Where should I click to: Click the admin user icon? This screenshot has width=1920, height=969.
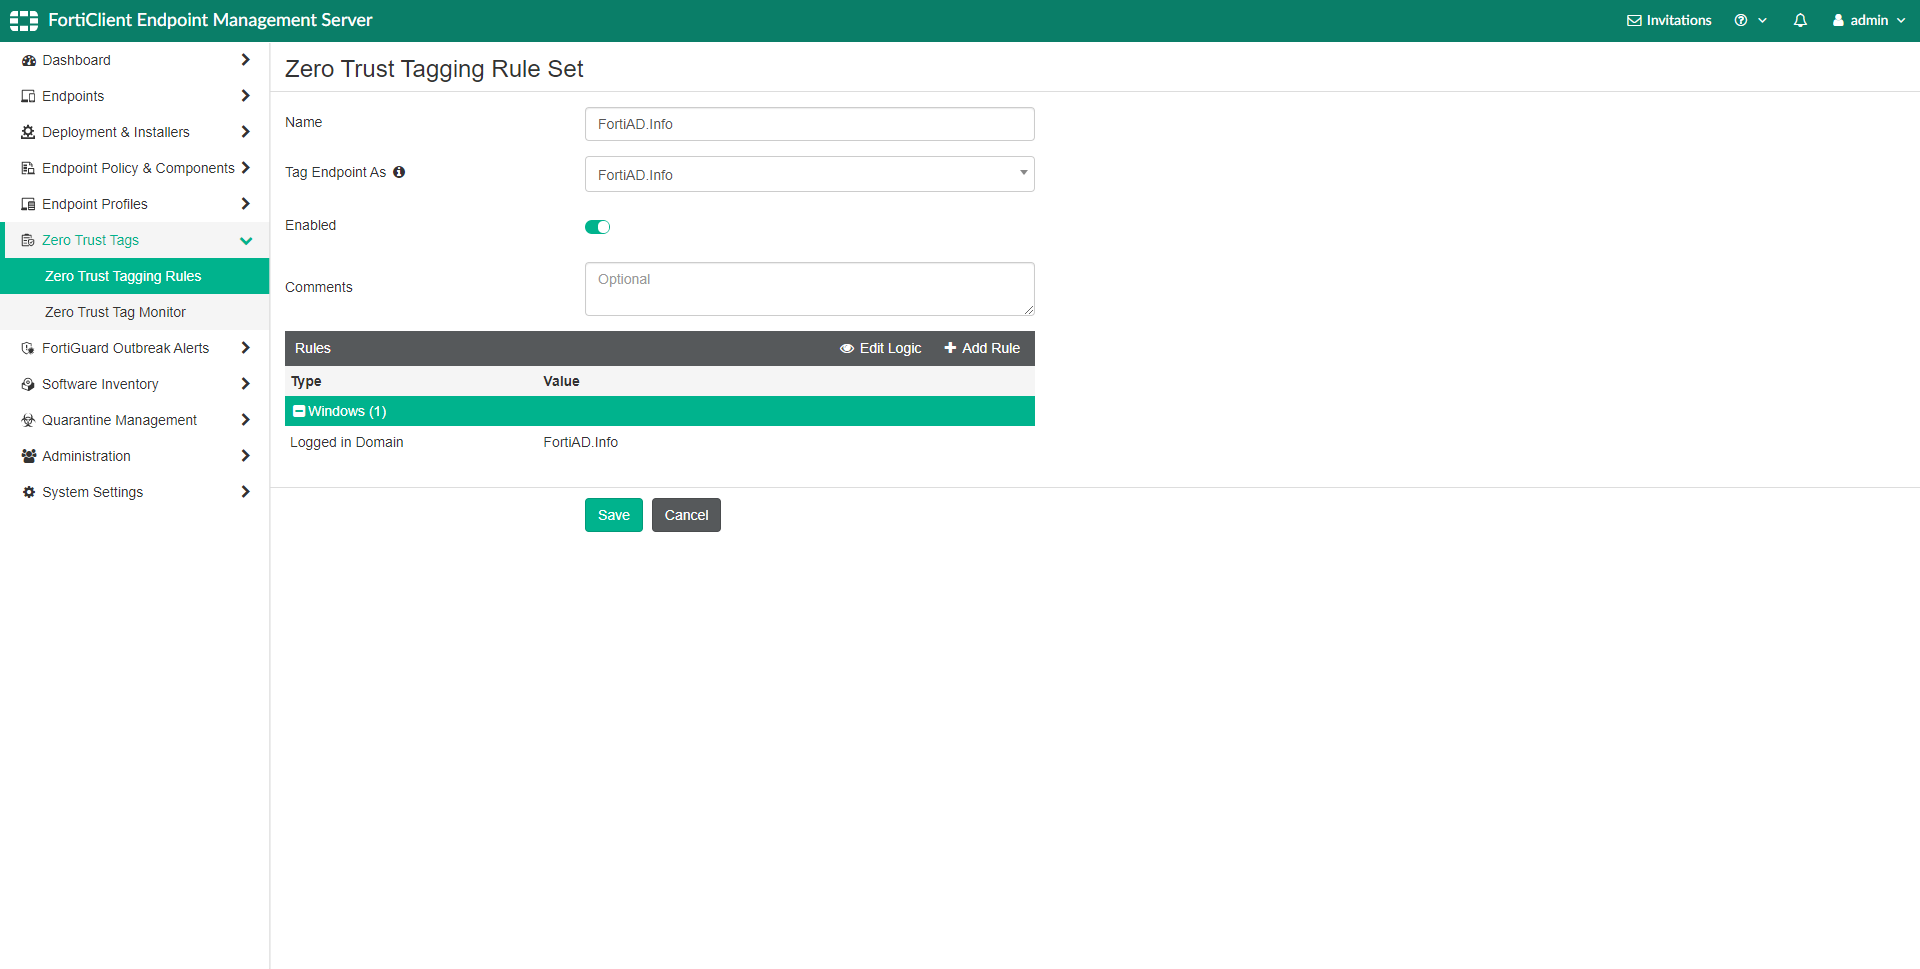(1838, 20)
